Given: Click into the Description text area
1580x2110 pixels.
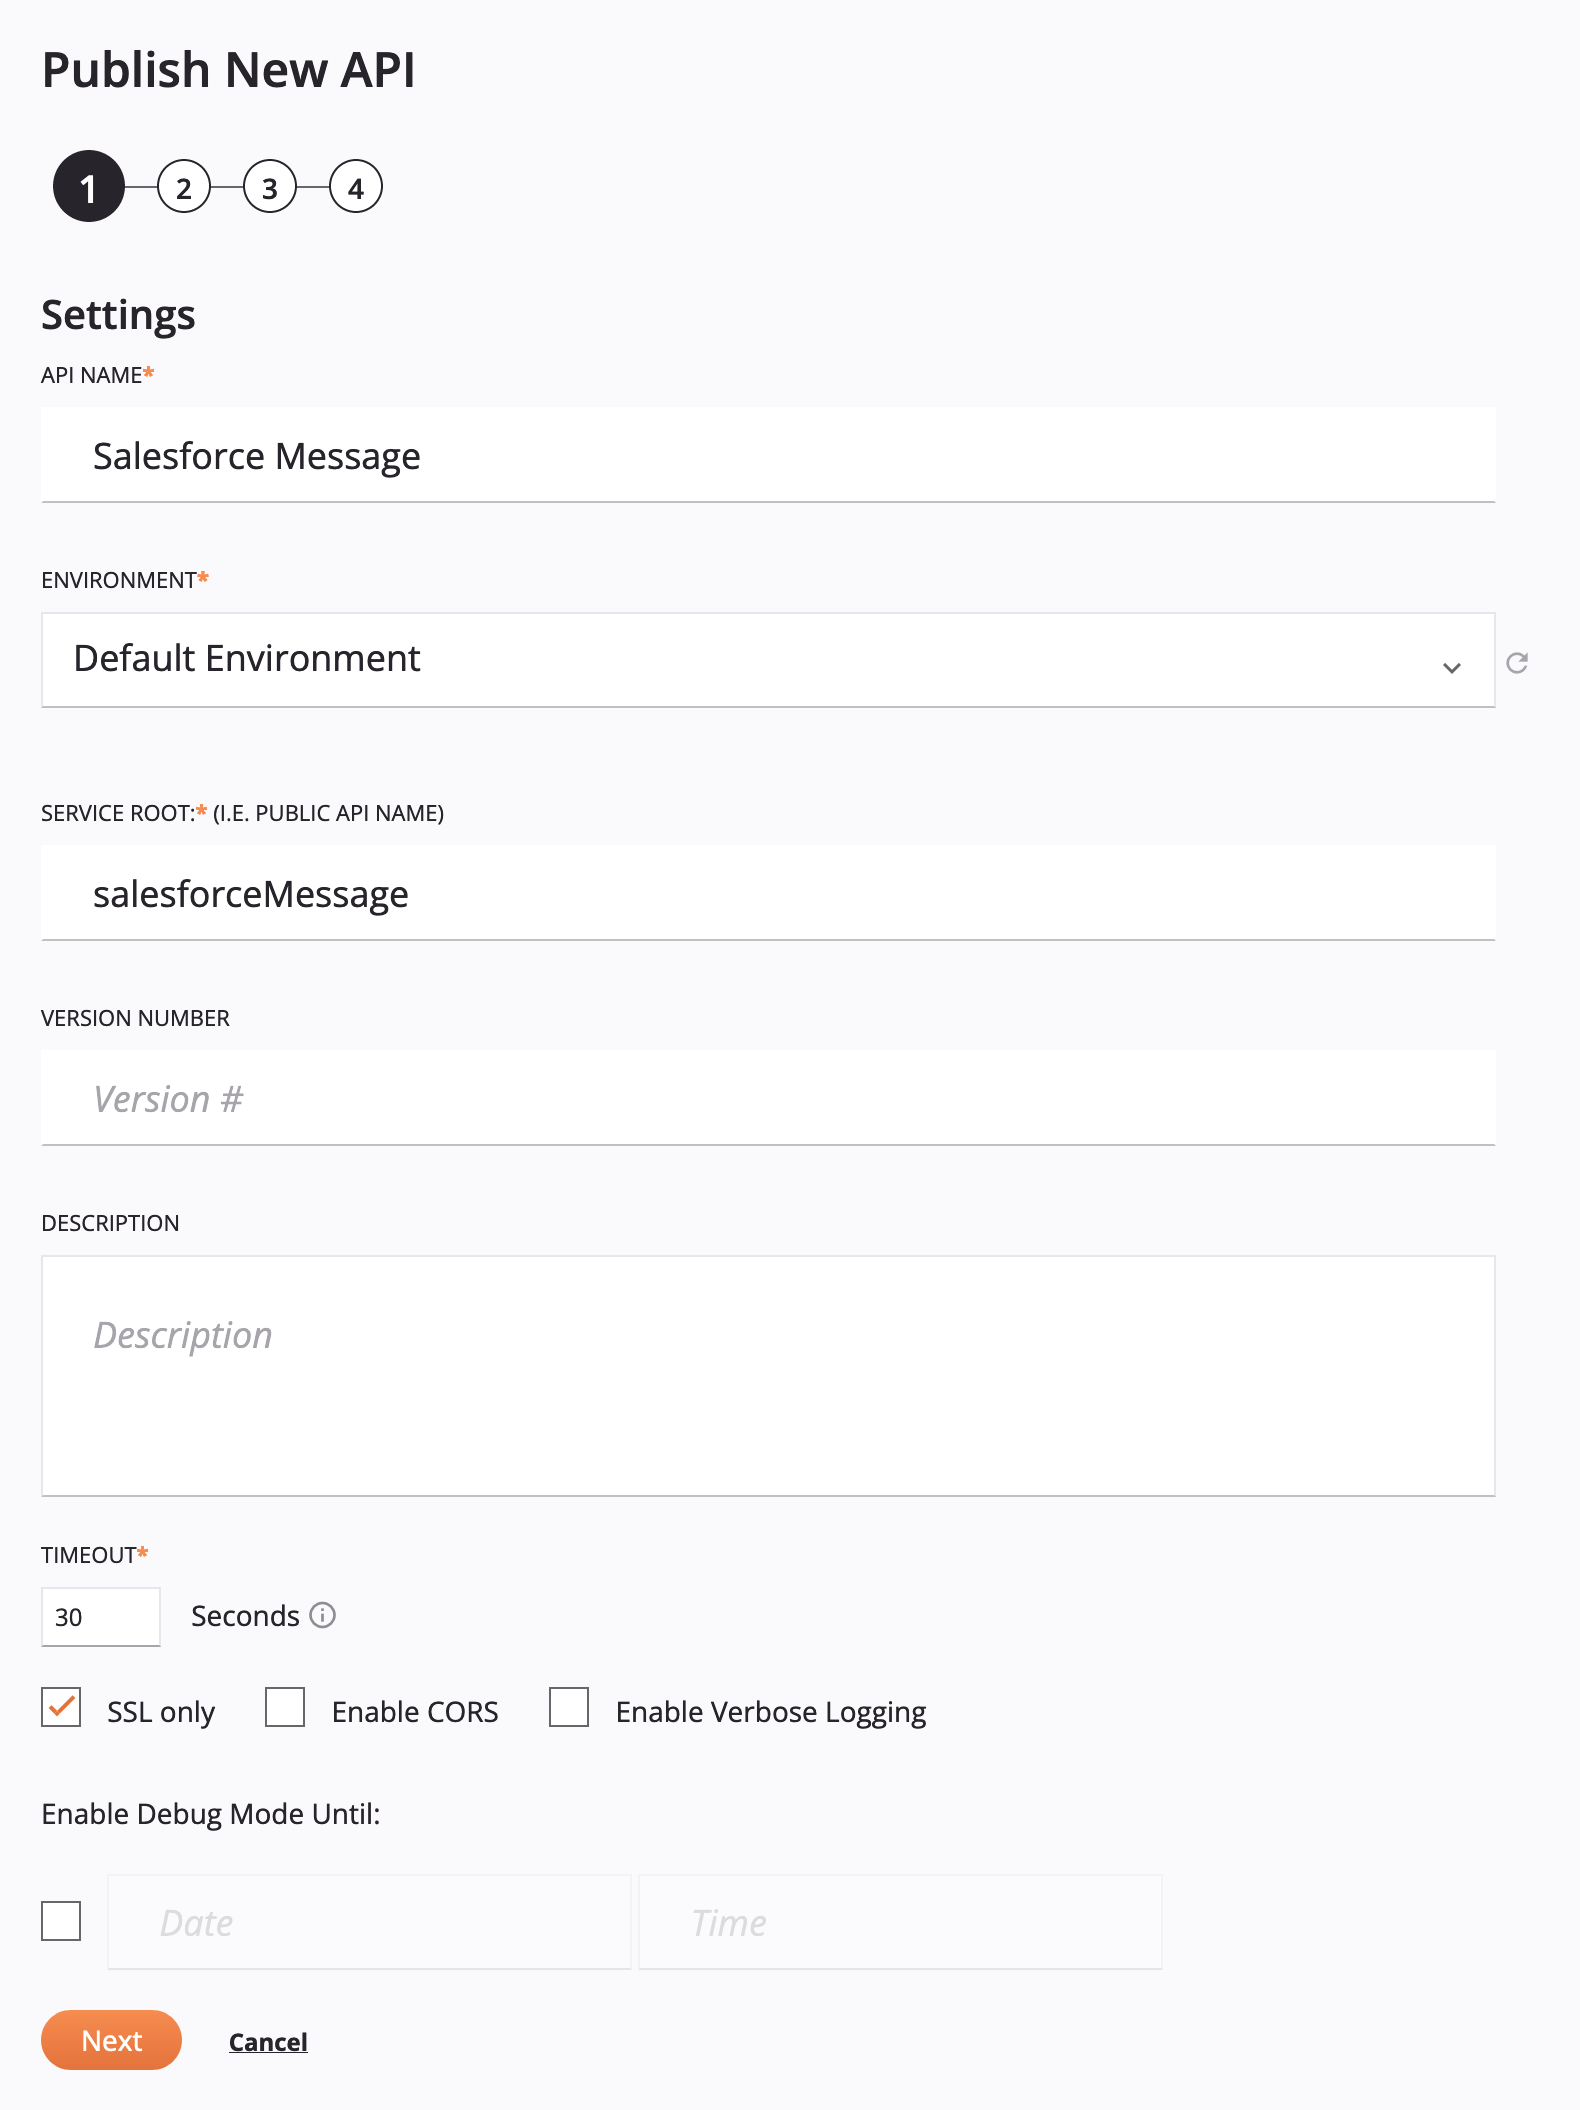Looking at the screenshot, I should pyautogui.click(x=768, y=1376).
